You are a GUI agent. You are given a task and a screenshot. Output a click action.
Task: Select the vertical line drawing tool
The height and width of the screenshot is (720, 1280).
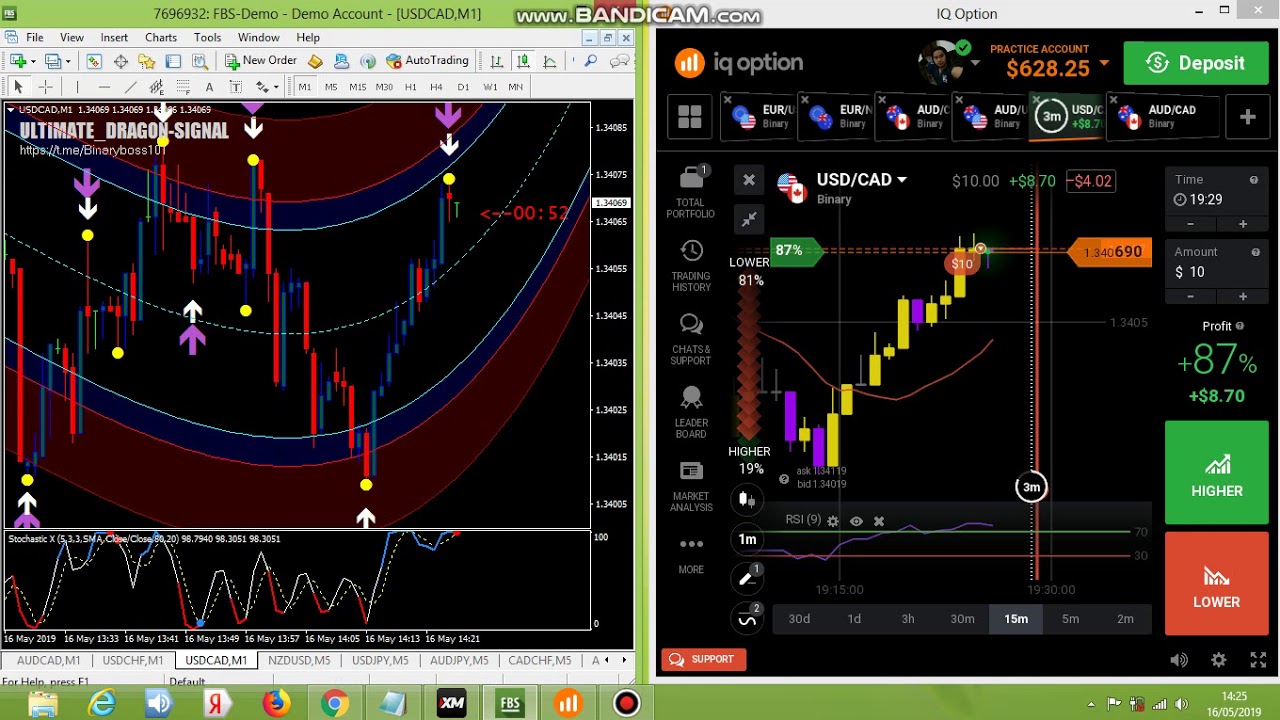pyautogui.click(x=77, y=87)
